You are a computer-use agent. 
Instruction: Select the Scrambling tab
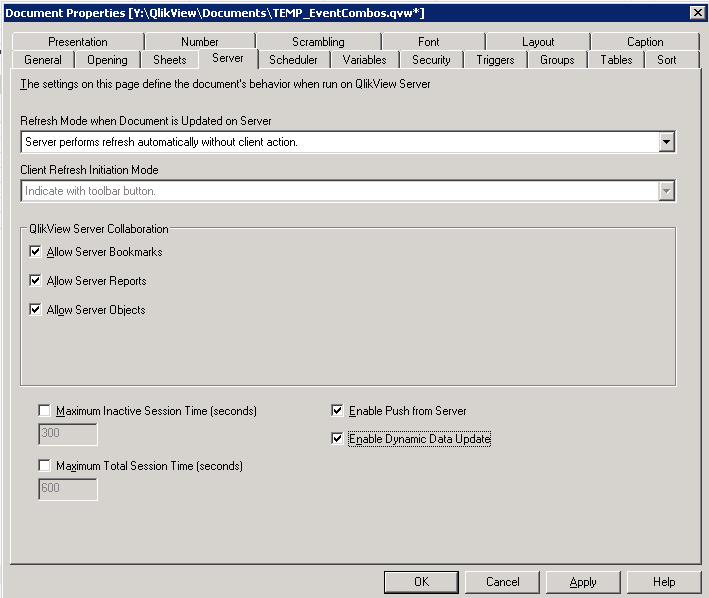pyautogui.click(x=318, y=42)
